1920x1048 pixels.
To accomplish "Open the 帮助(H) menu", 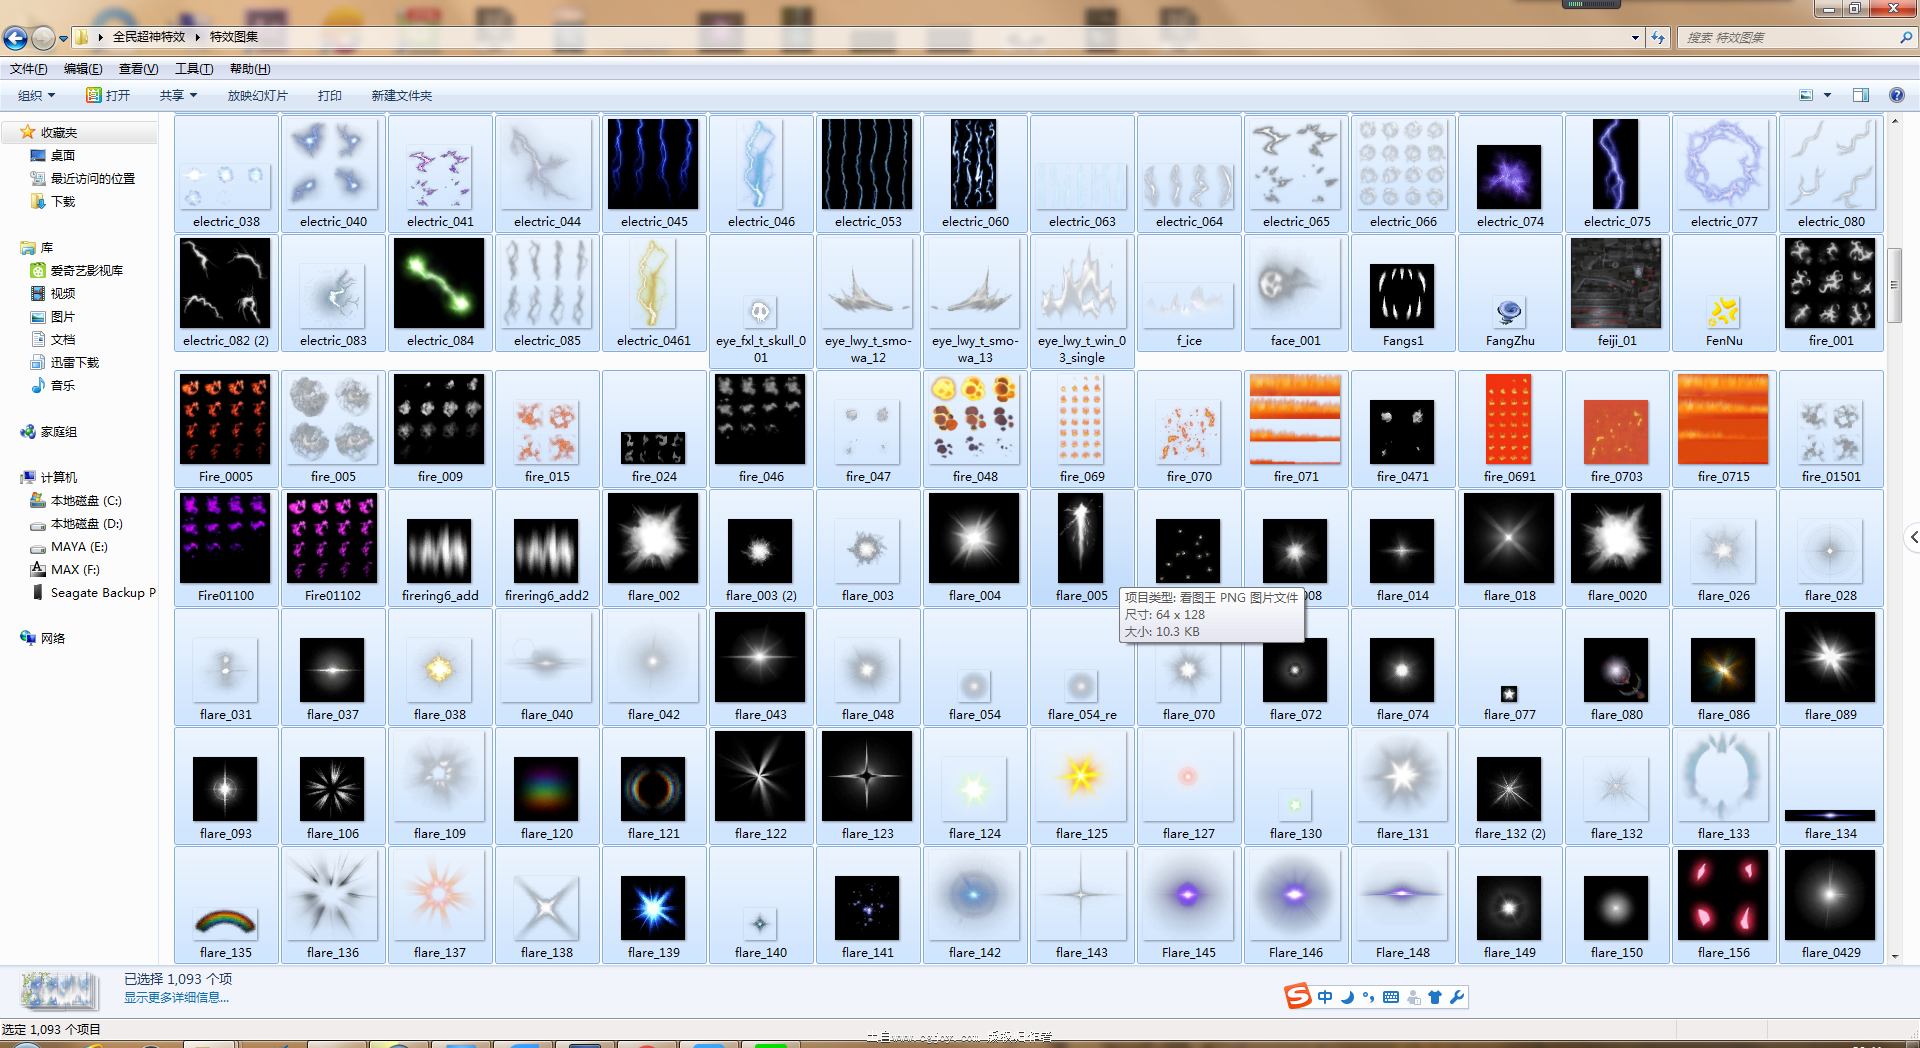I will tap(250, 69).
